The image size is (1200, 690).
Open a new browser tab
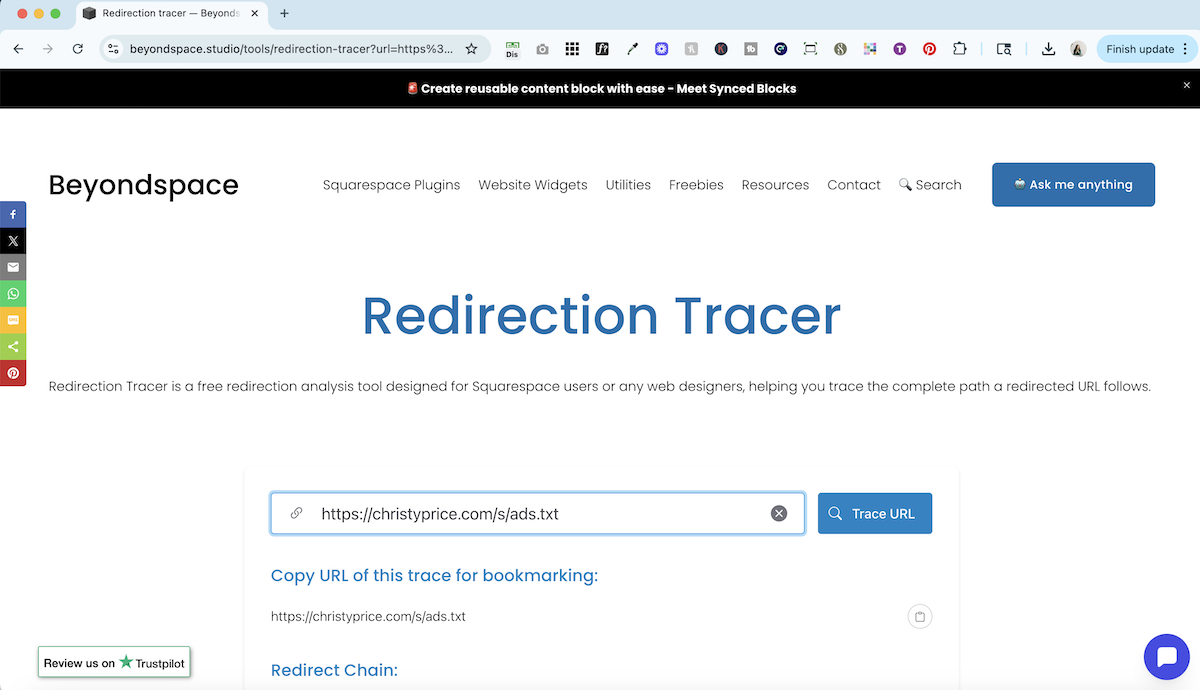click(284, 14)
